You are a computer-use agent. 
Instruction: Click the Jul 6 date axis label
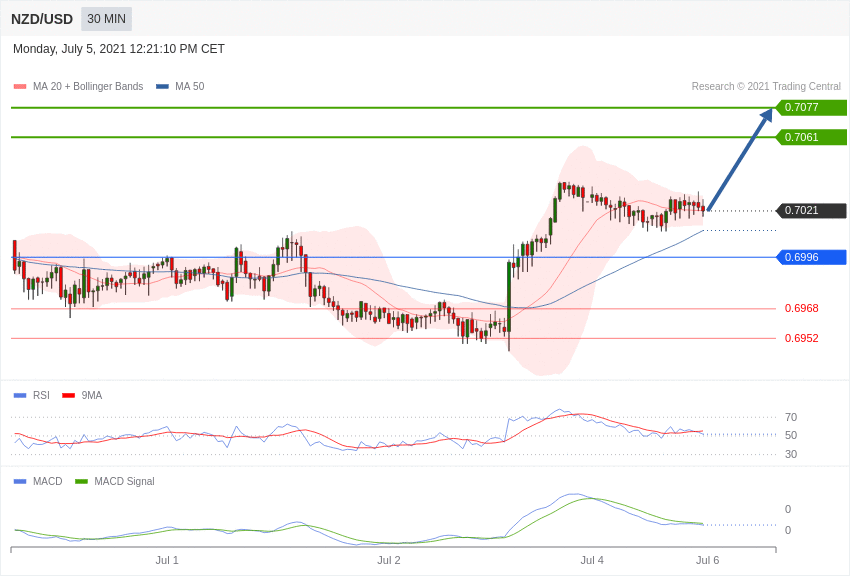707,560
